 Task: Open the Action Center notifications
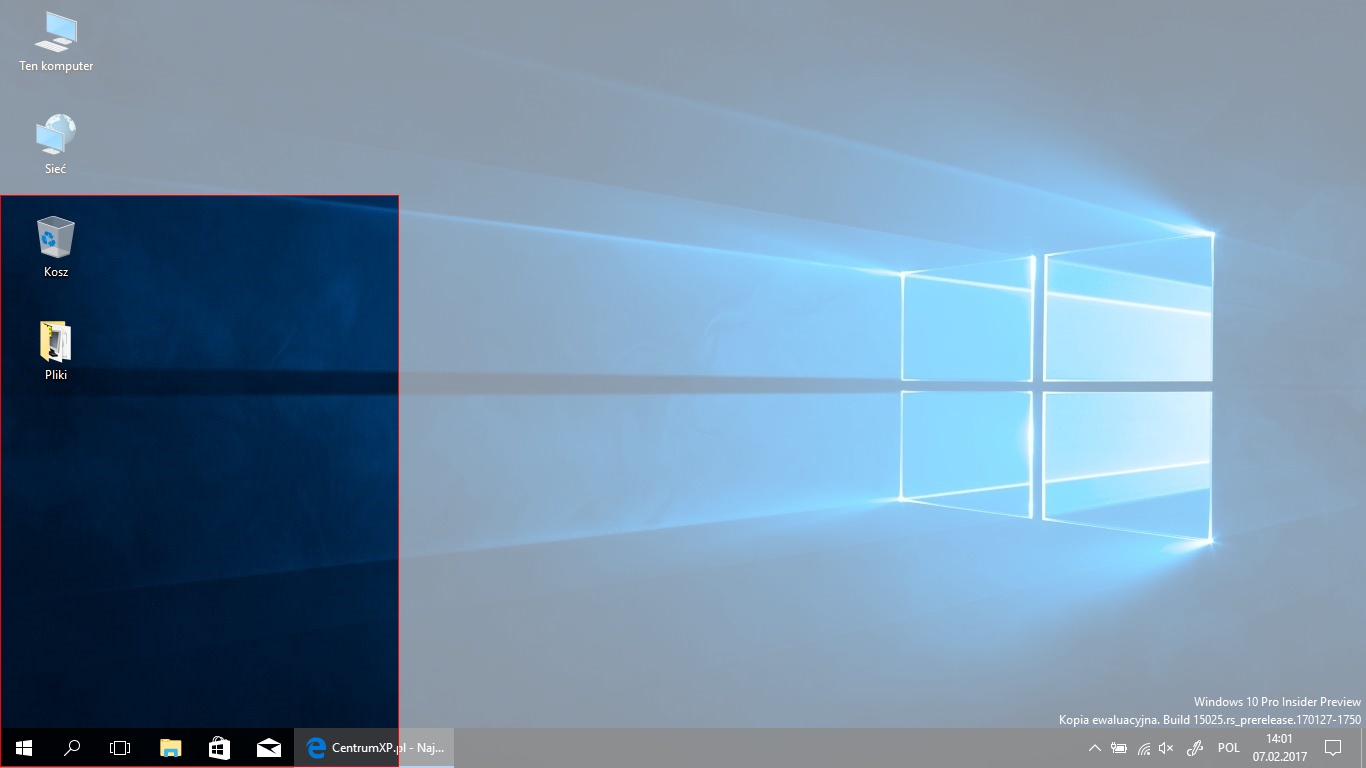point(1332,748)
